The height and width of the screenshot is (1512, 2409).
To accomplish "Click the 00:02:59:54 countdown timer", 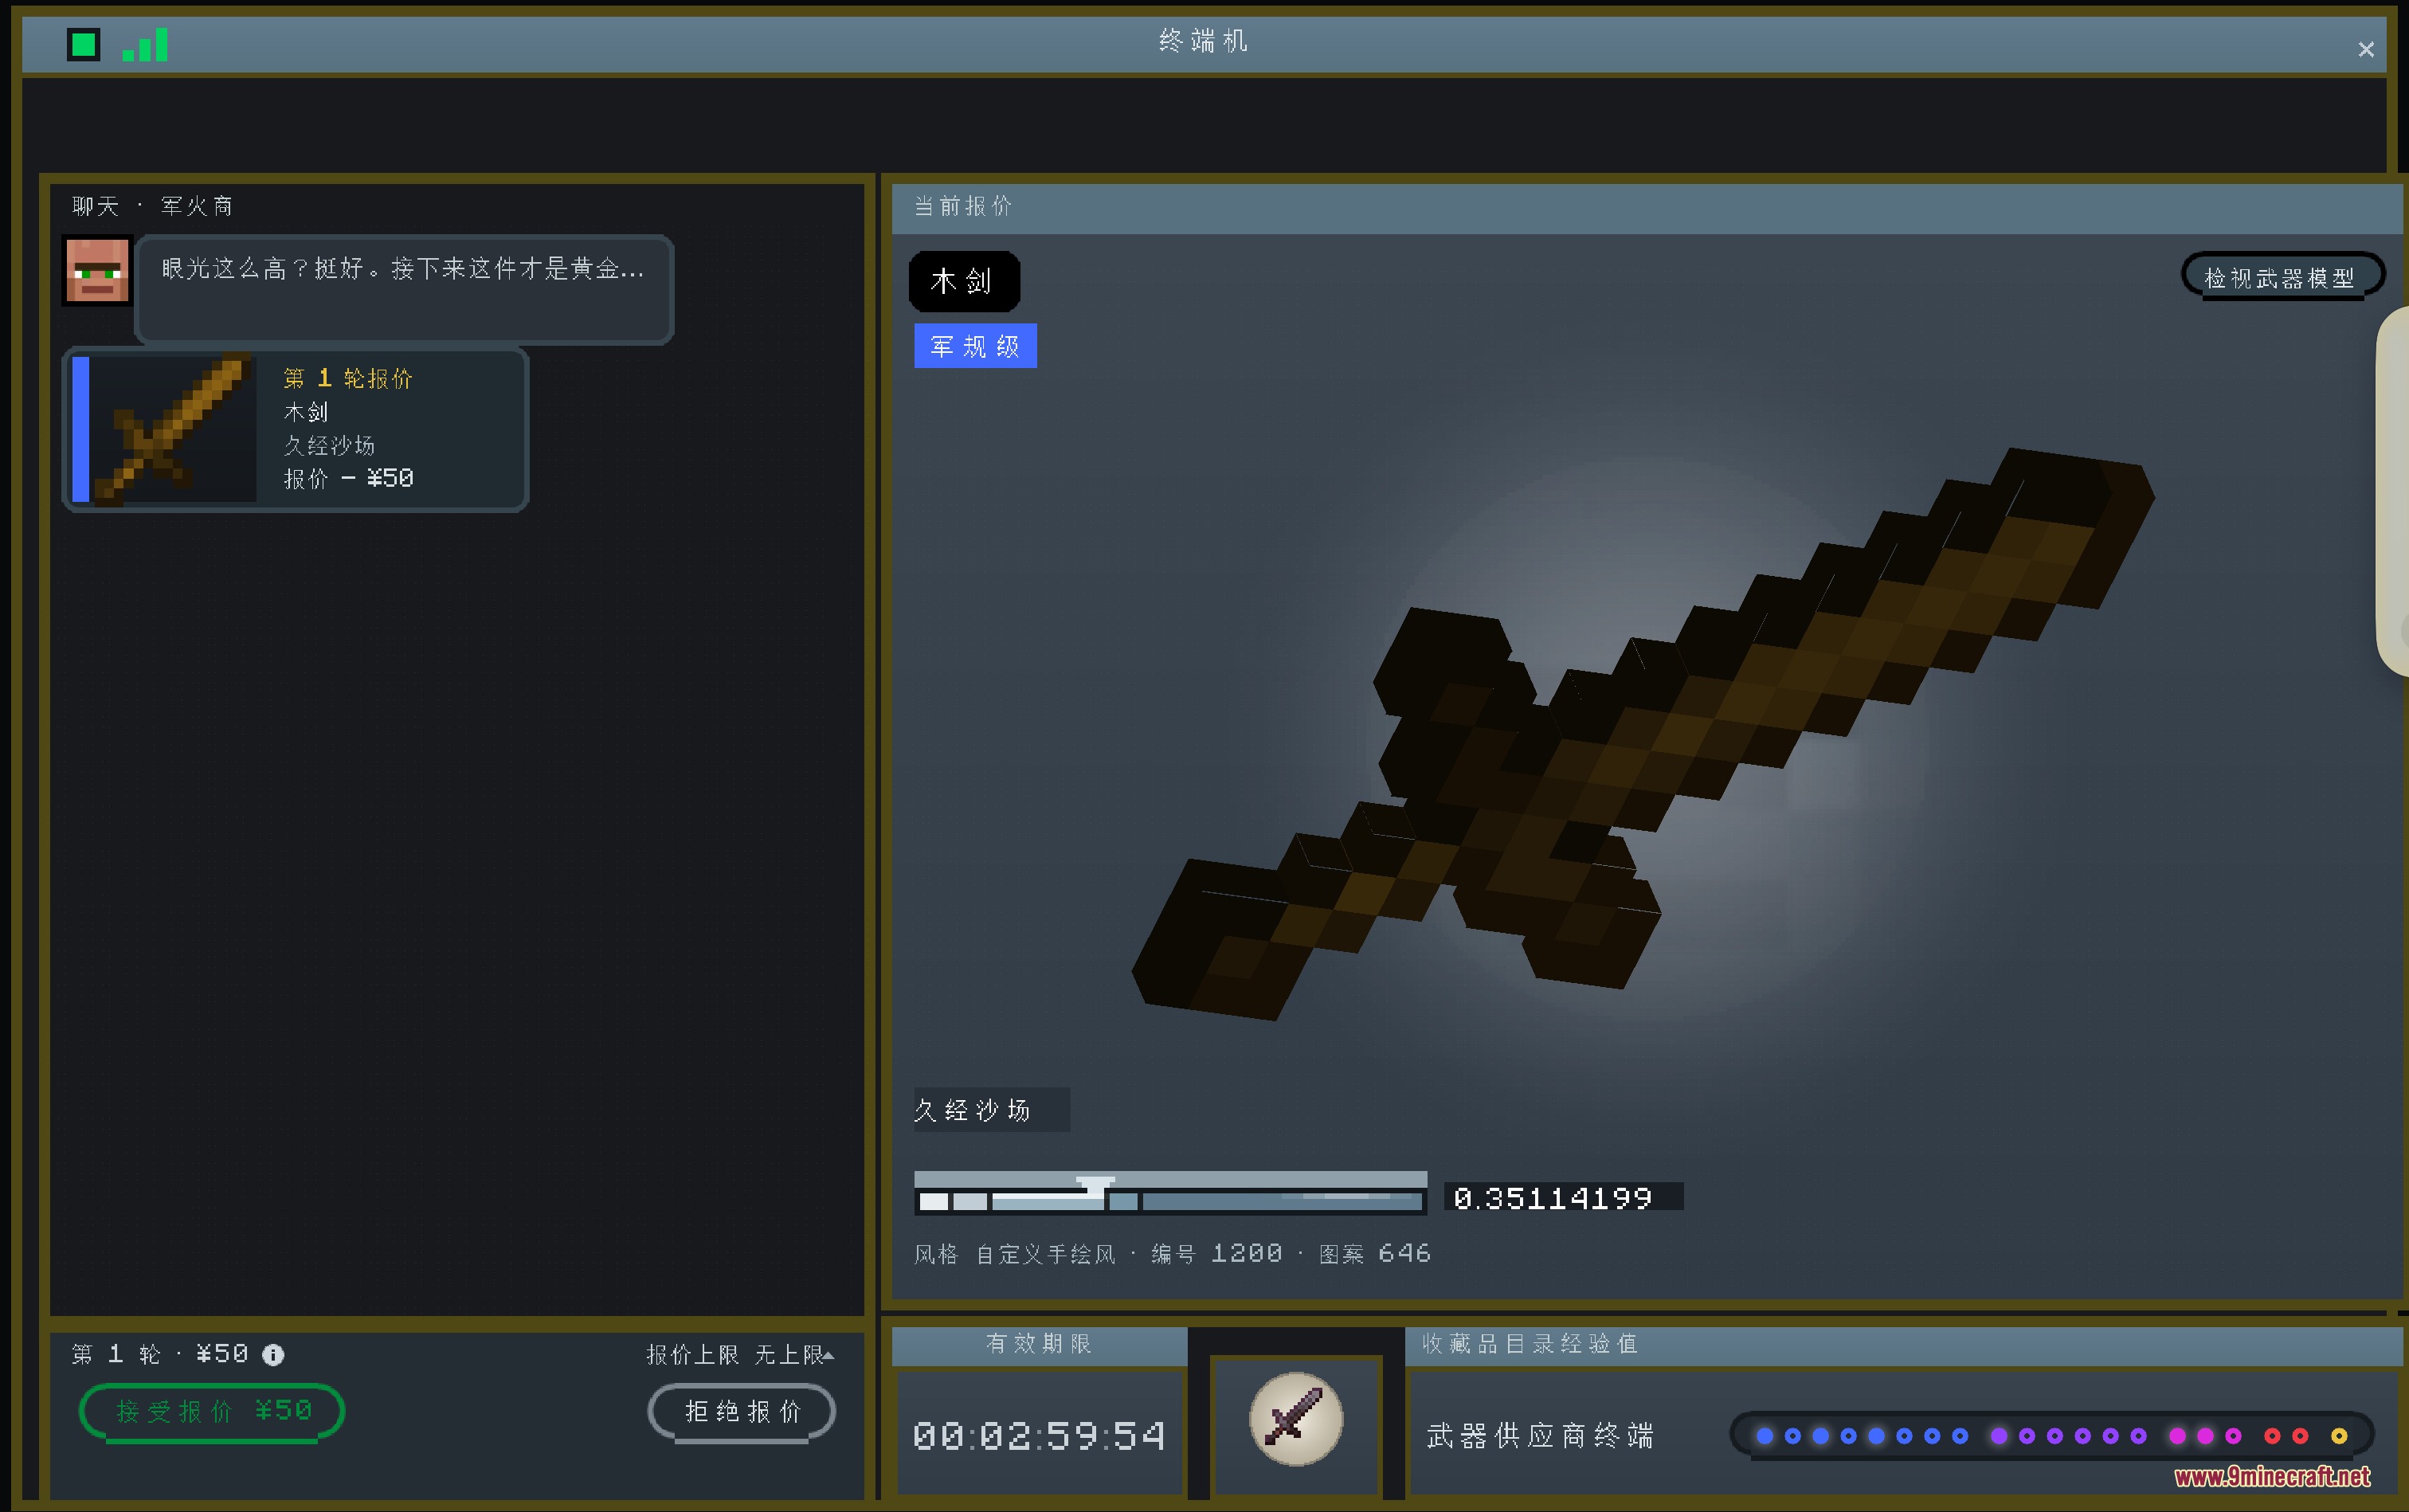I will coord(1039,1436).
